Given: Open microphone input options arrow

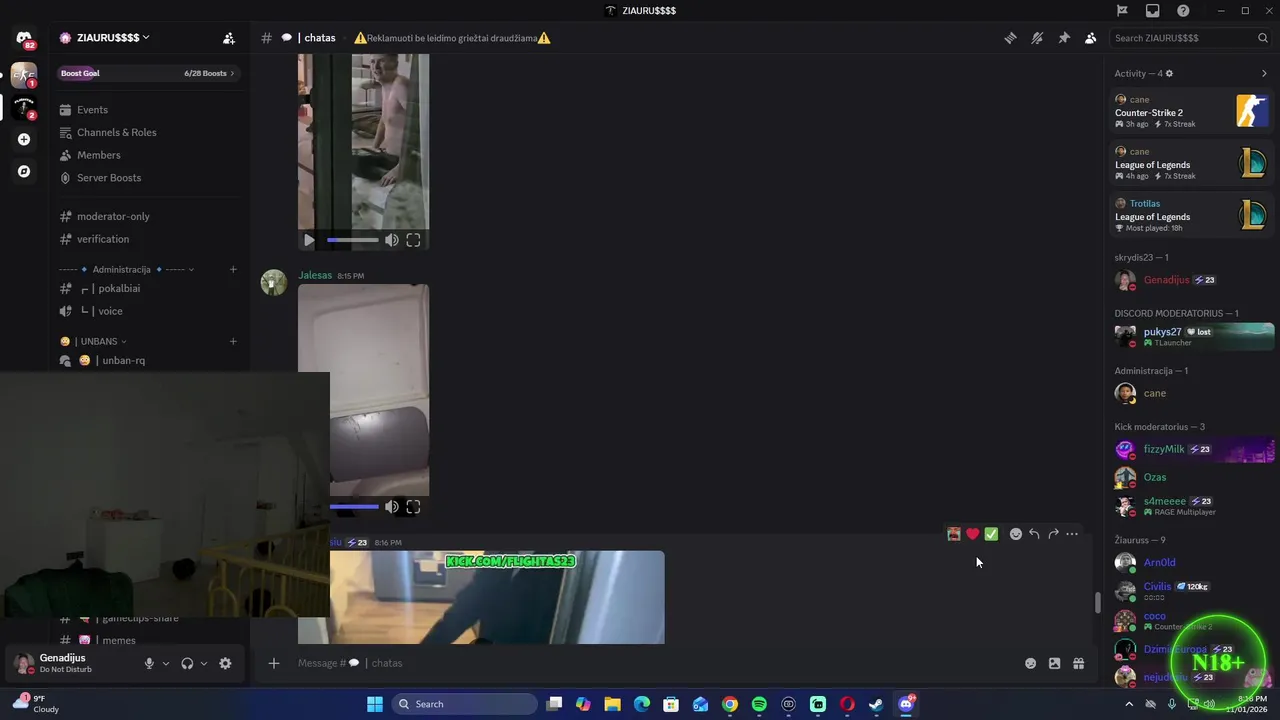Looking at the screenshot, I should pyautogui.click(x=166, y=663).
